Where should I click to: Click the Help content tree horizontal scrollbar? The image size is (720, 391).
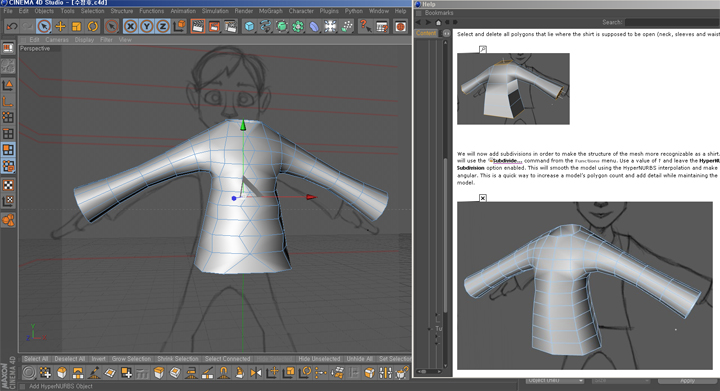click(430, 371)
